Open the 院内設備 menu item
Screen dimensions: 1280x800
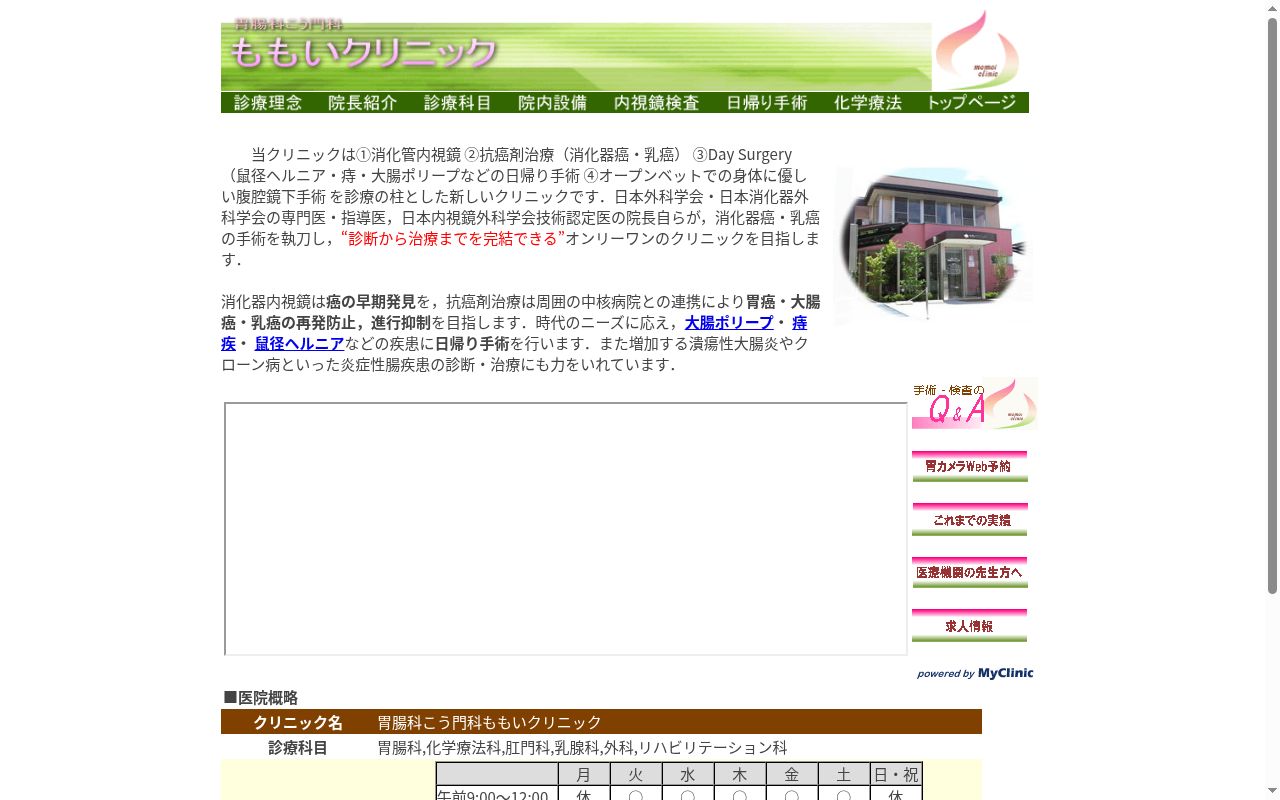point(553,103)
